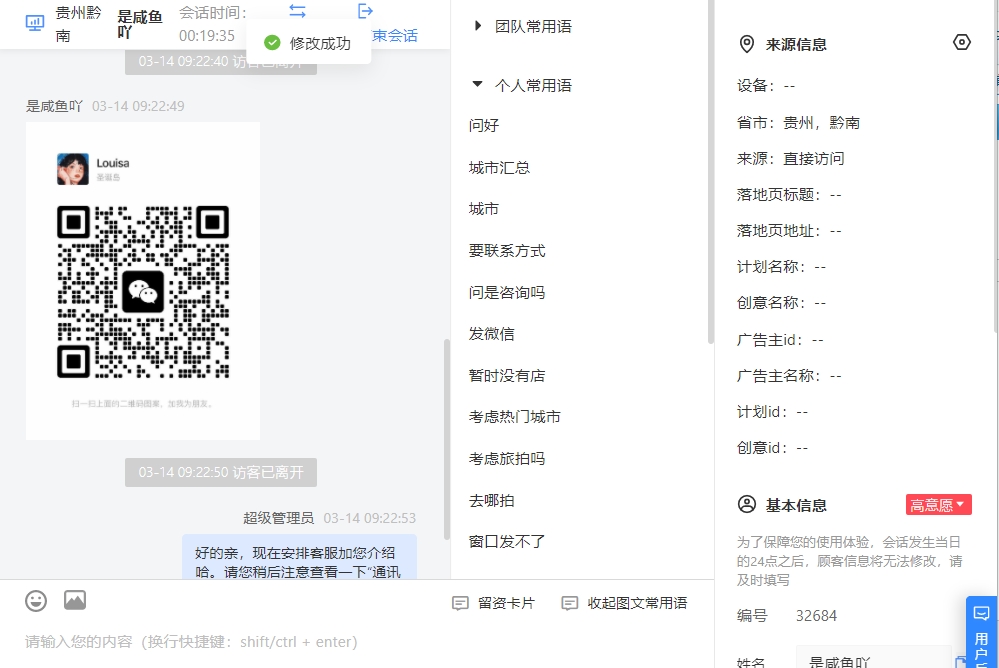Click the 好的亲 reply message bubble
This screenshot has width=999, height=668.
tap(299, 557)
